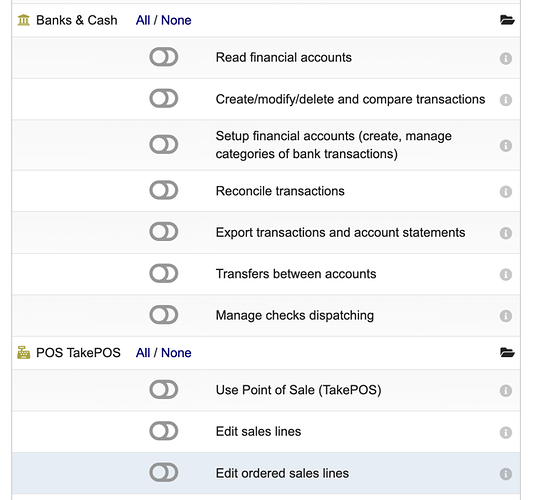Enable Manage checks dispatching toggle

164,314
